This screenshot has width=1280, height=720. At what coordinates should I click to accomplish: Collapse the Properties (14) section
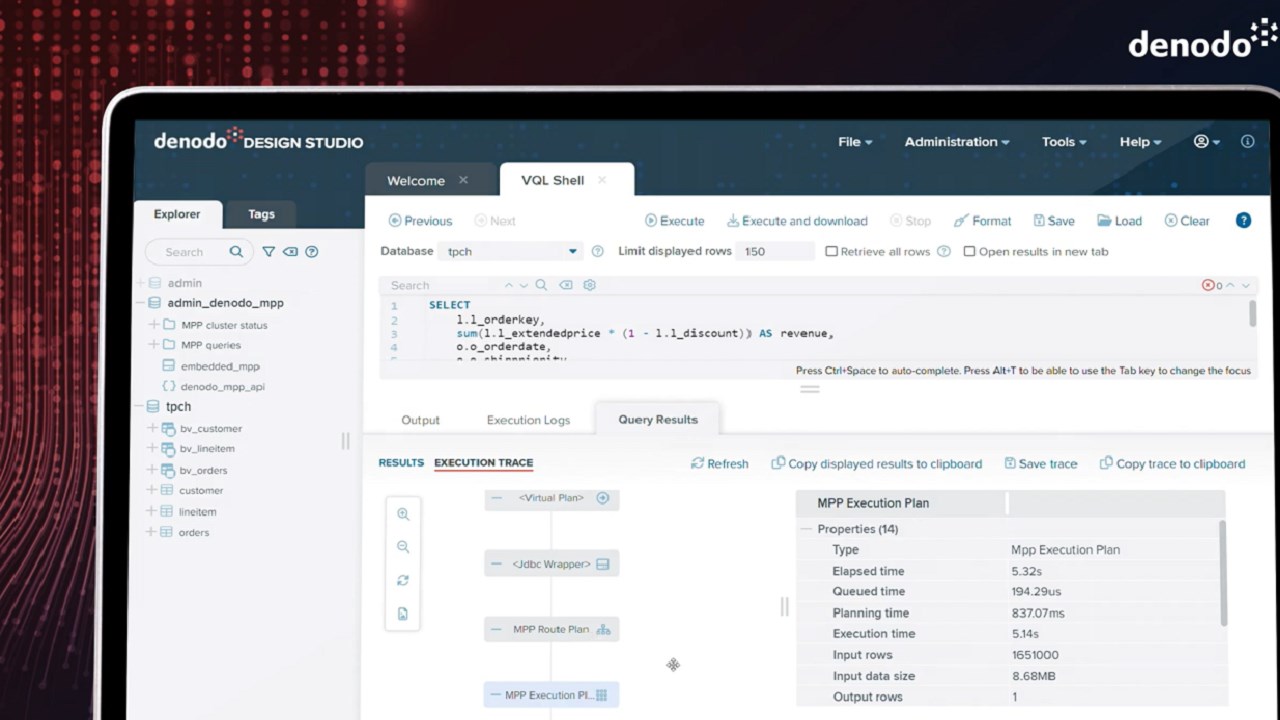(x=806, y=529)
